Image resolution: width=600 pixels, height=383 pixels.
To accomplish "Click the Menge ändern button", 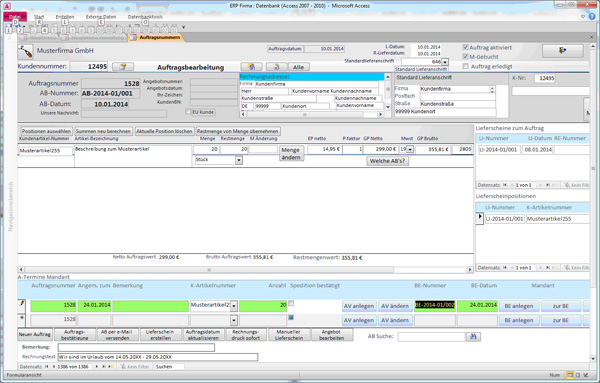I will (x=291, y=153).
